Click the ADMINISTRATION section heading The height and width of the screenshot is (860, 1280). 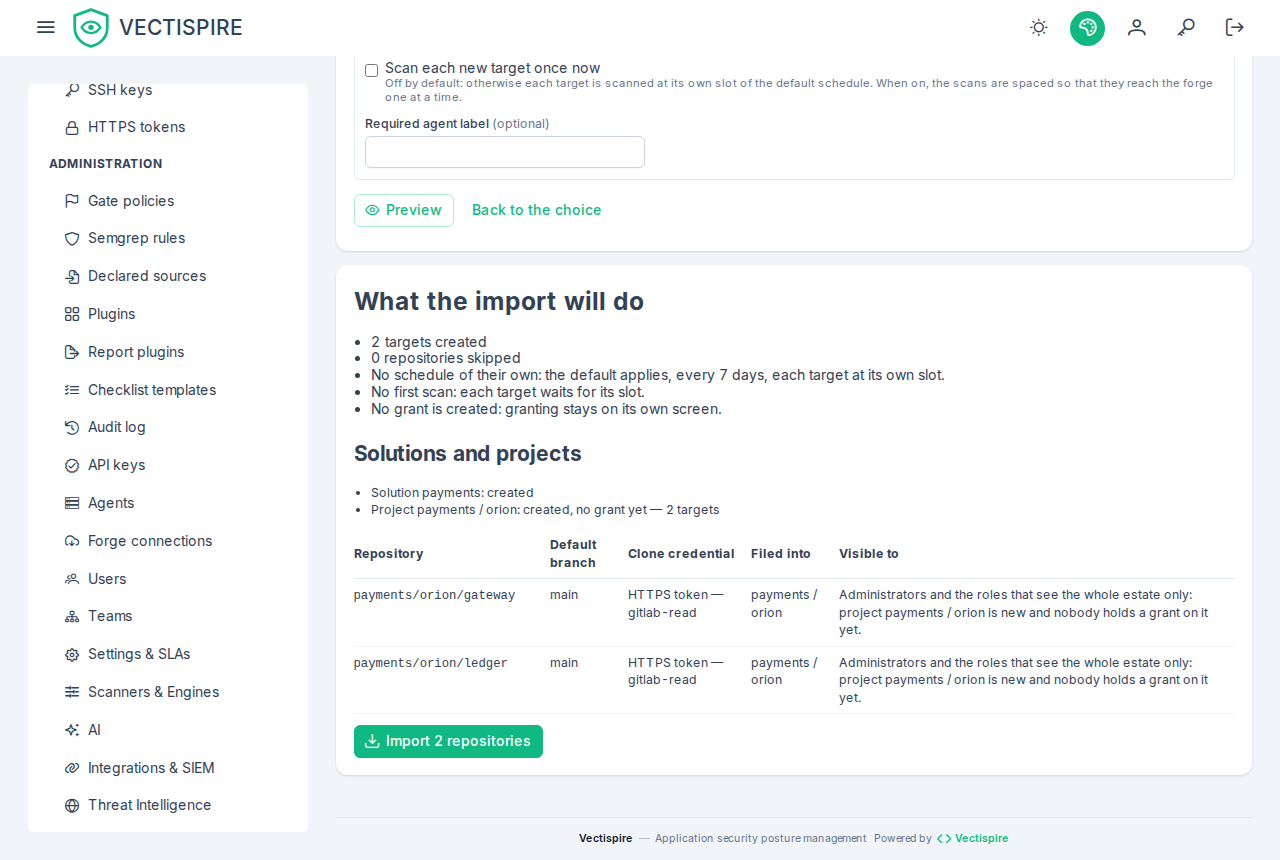tap(106, 164)
